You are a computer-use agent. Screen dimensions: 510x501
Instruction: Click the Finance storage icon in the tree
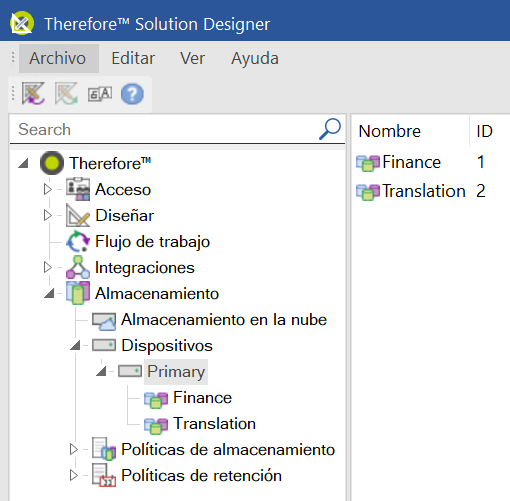point(156,399)
